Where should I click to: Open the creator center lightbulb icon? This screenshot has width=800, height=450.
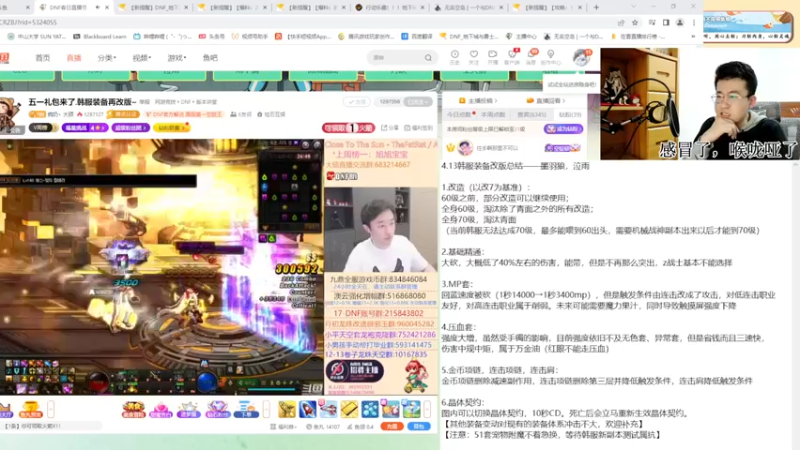[551, 54]
